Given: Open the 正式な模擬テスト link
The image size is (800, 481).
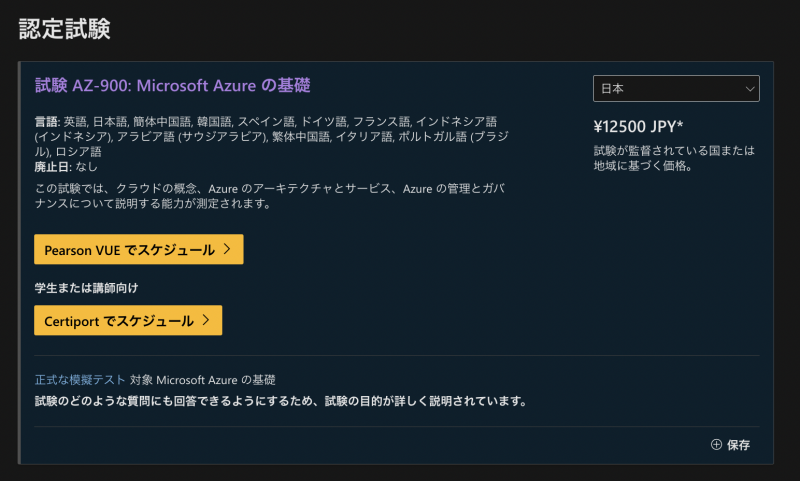Looking at the screenshot, I should (80, 380).
